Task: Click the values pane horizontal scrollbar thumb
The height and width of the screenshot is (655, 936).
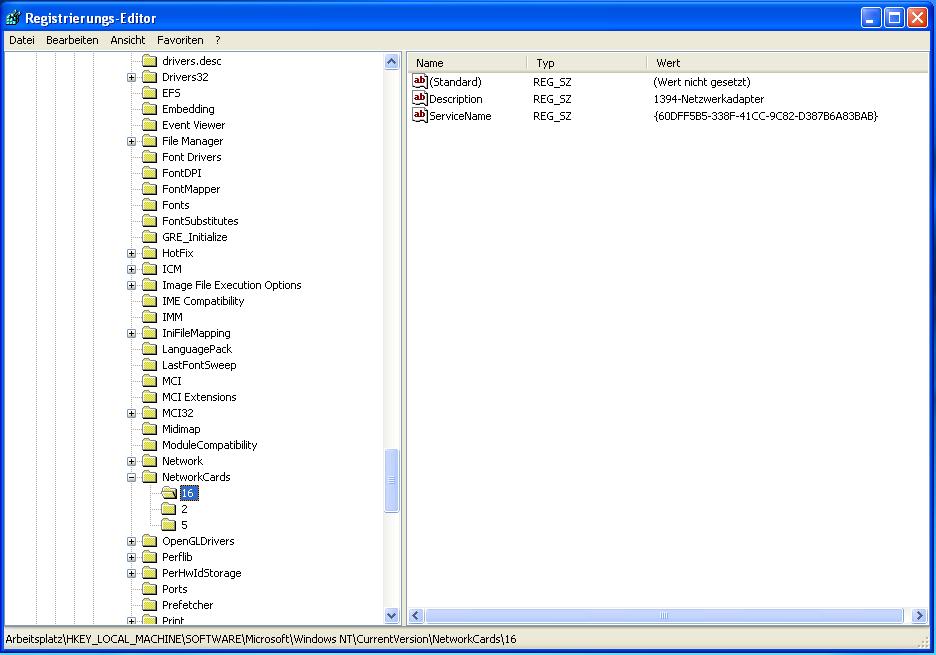Action: click(664, 616)
